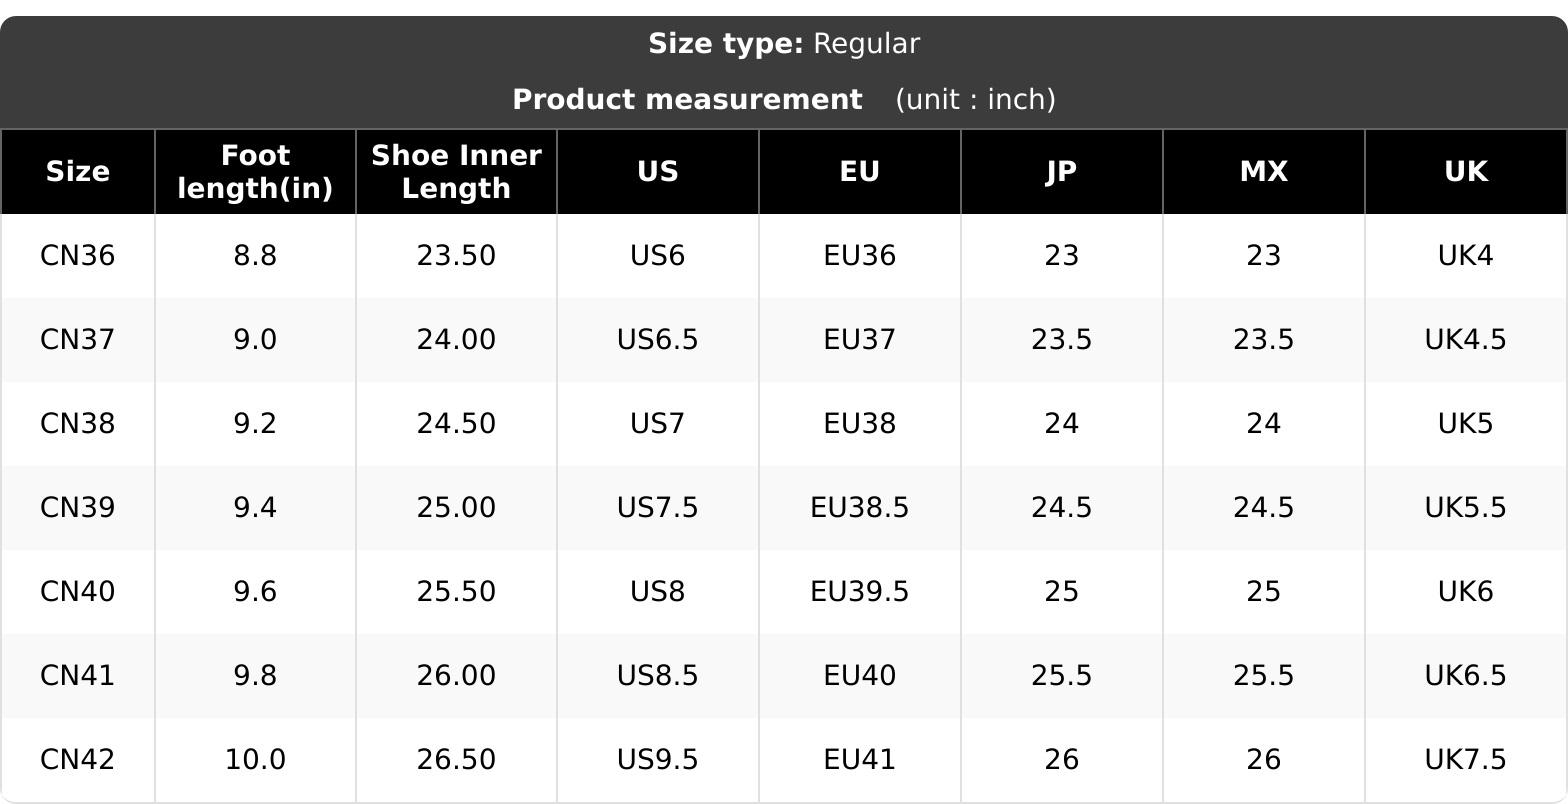The height and width of the screenshot is (804, 1568).
Task: Select the US6.5 cell
Action: [658, 340]
